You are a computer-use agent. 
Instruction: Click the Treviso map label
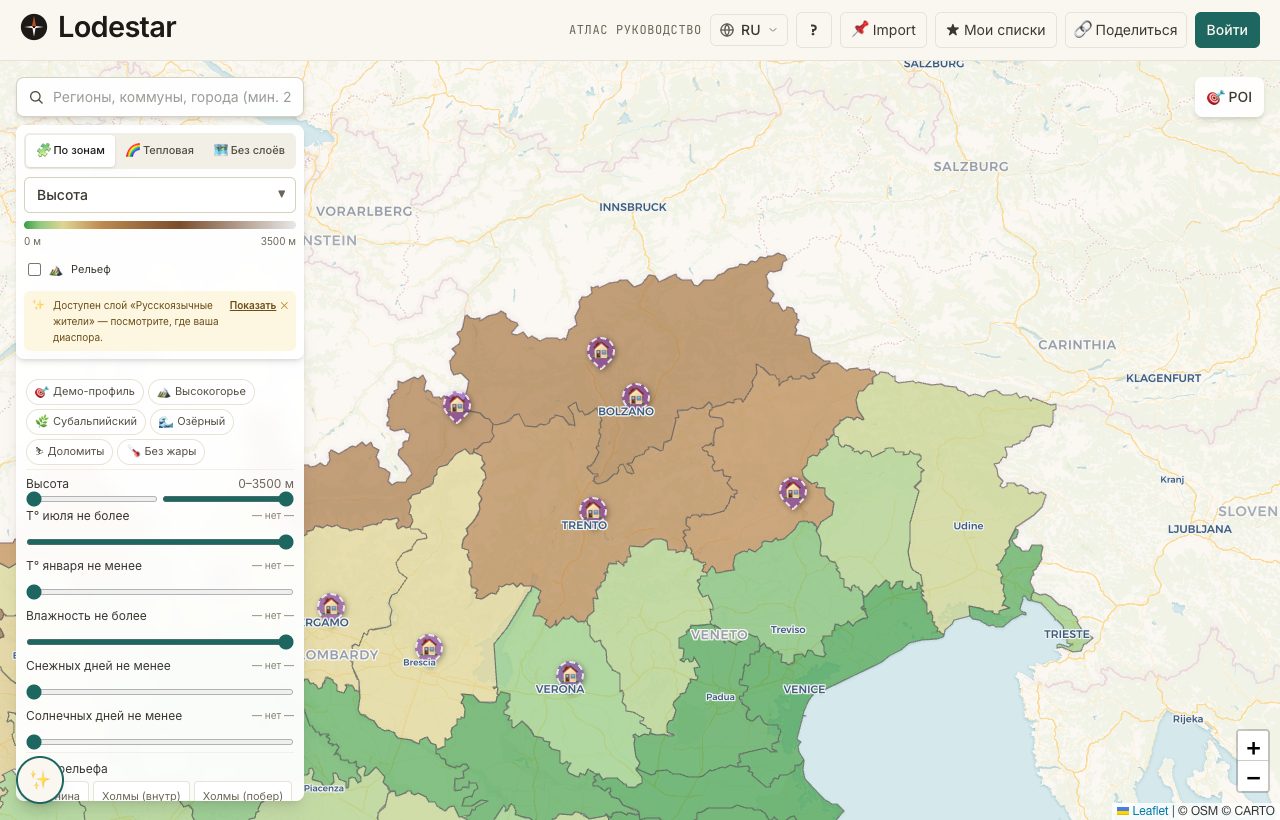click(788, 630)
